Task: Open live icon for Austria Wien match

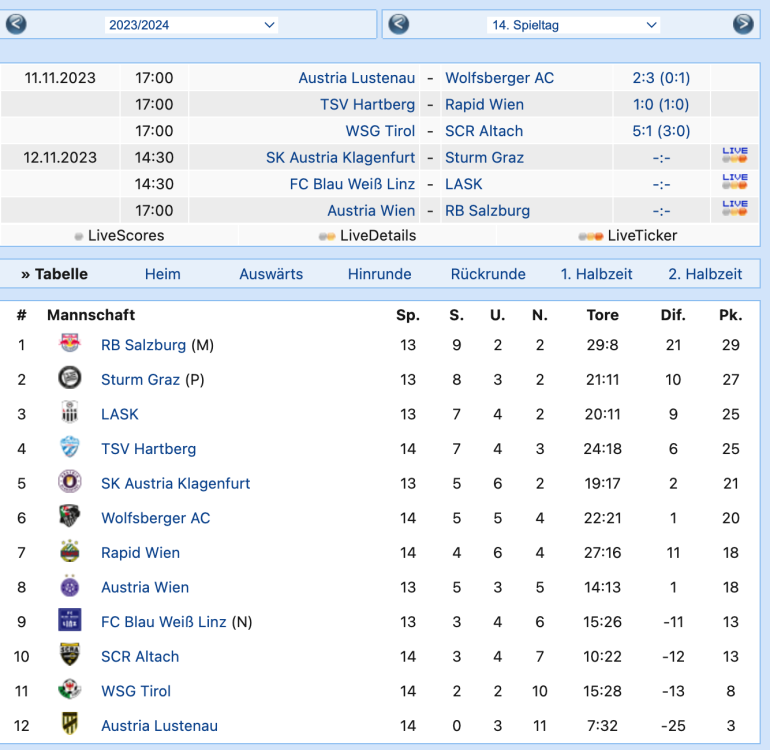Action: 734,210
